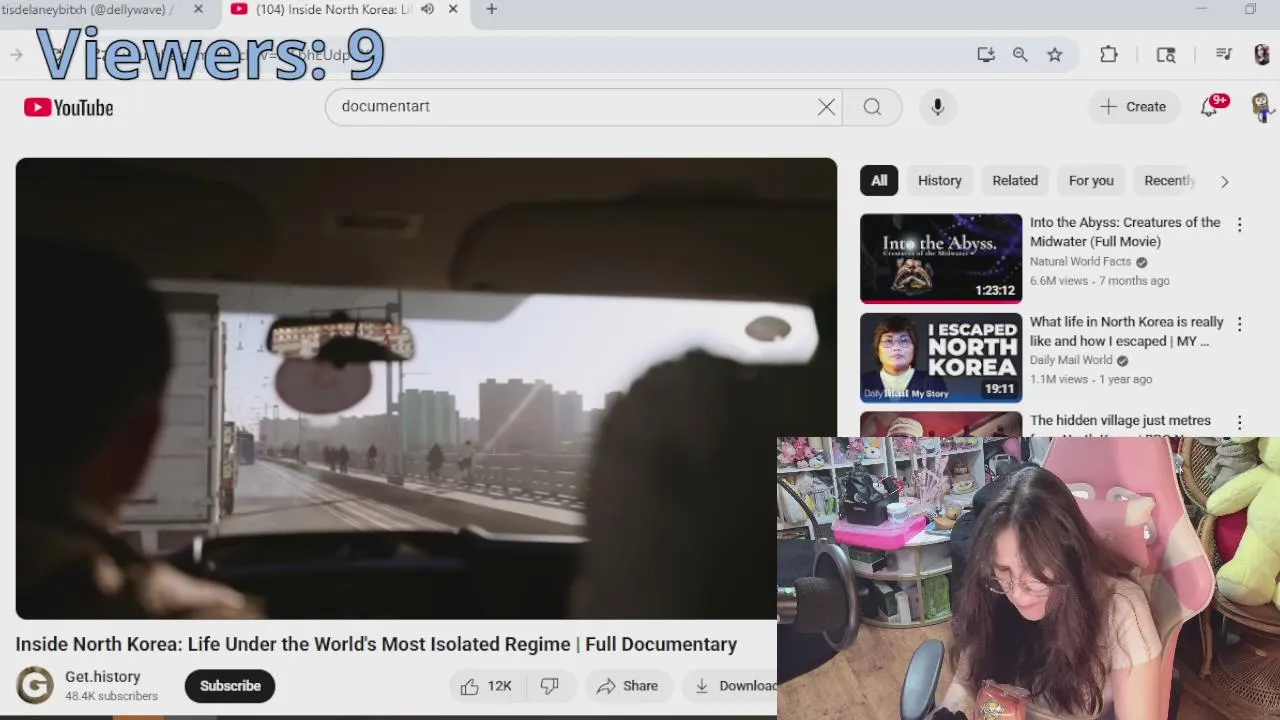The height and width of the screenshot is (720, 1280).
Task: Open Into the Abyss video title
Action: pos(1125,232)
